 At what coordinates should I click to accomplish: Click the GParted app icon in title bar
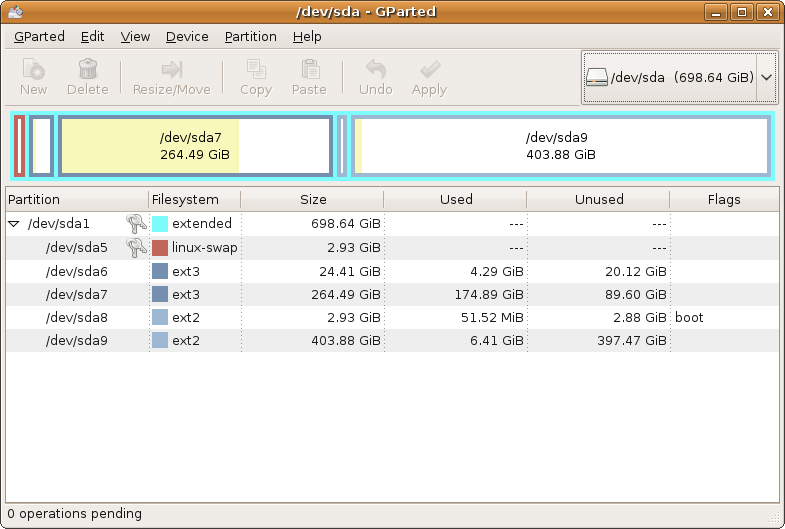click(x=16, y=12)
